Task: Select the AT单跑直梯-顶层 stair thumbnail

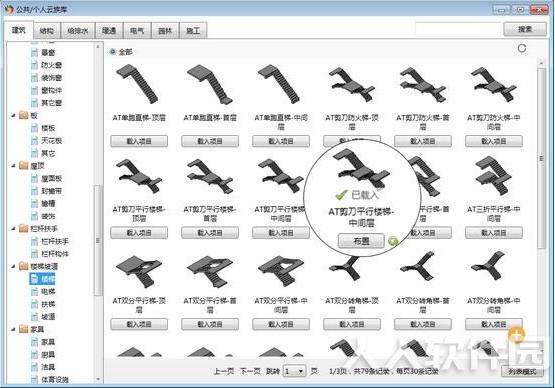Action: [138, 84]
